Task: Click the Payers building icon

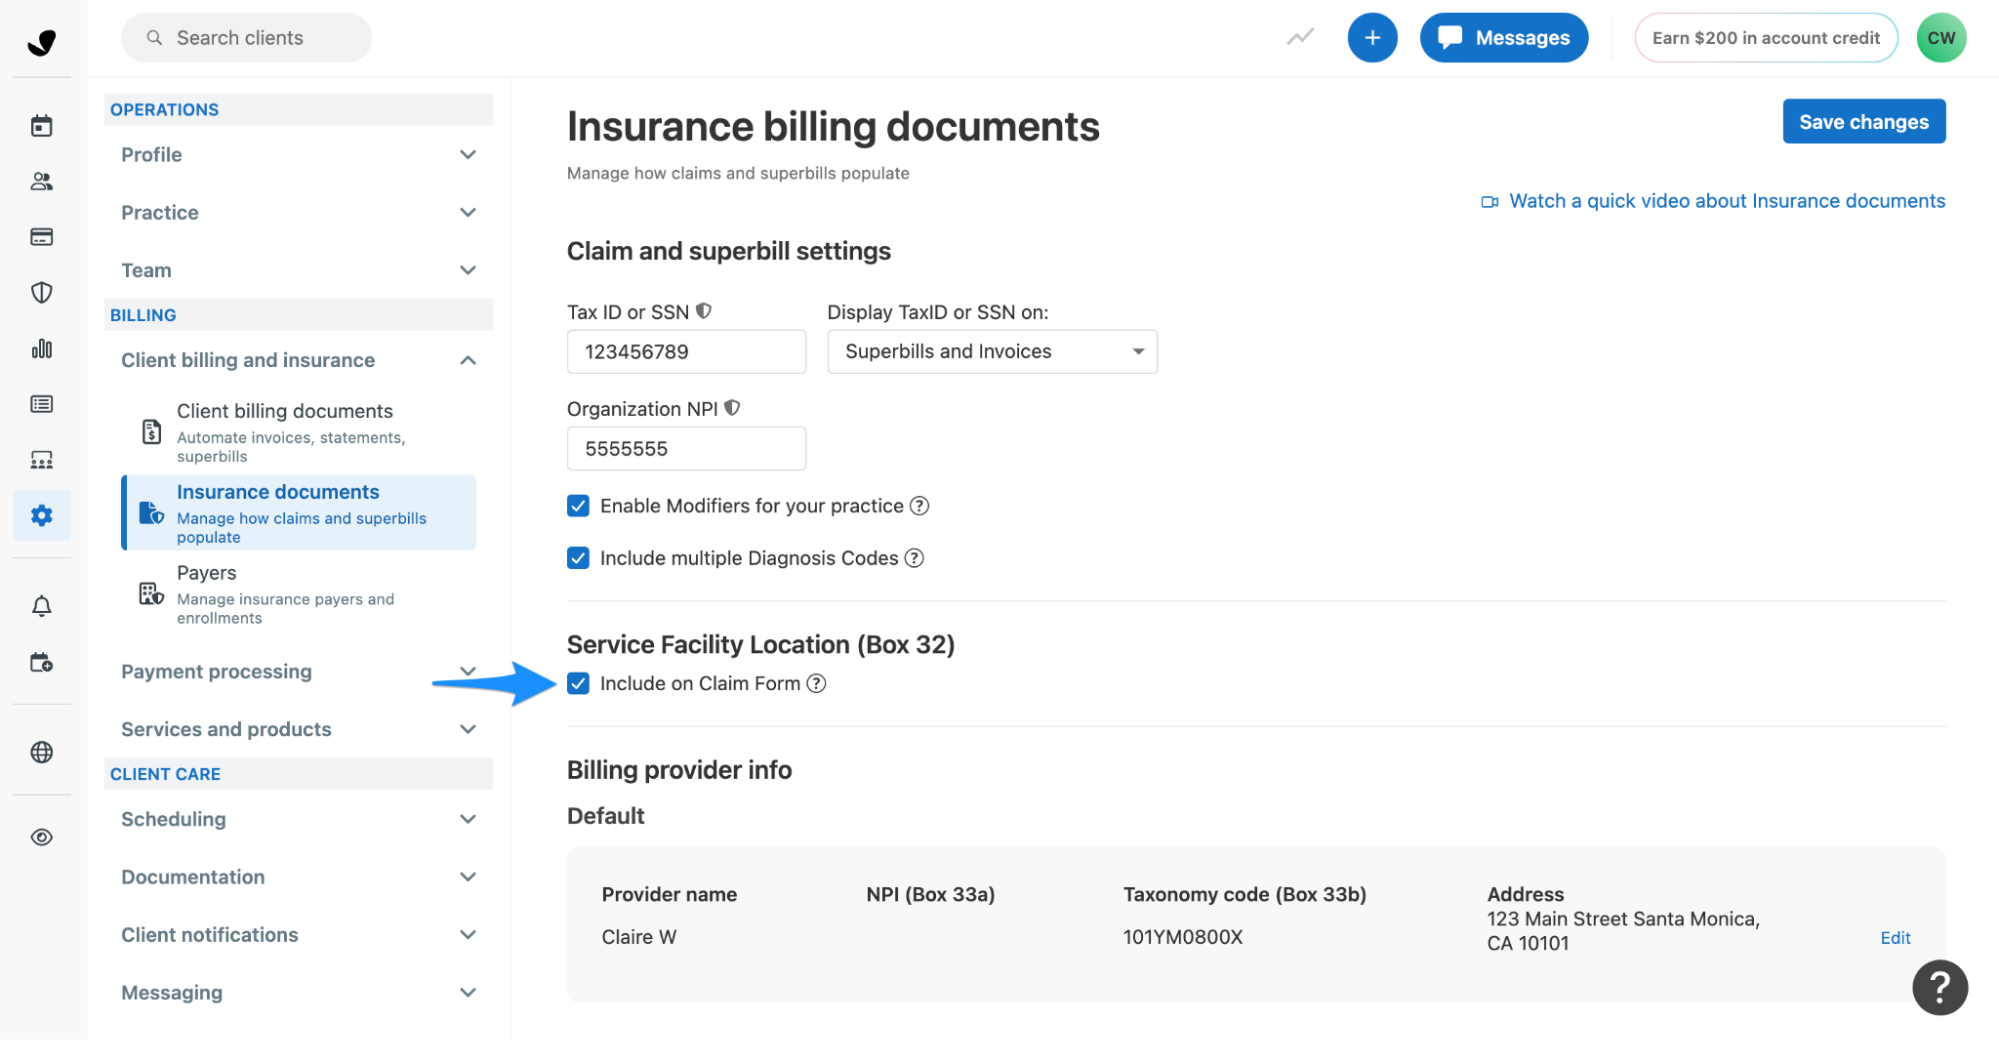Action: [x=151, y=594]
